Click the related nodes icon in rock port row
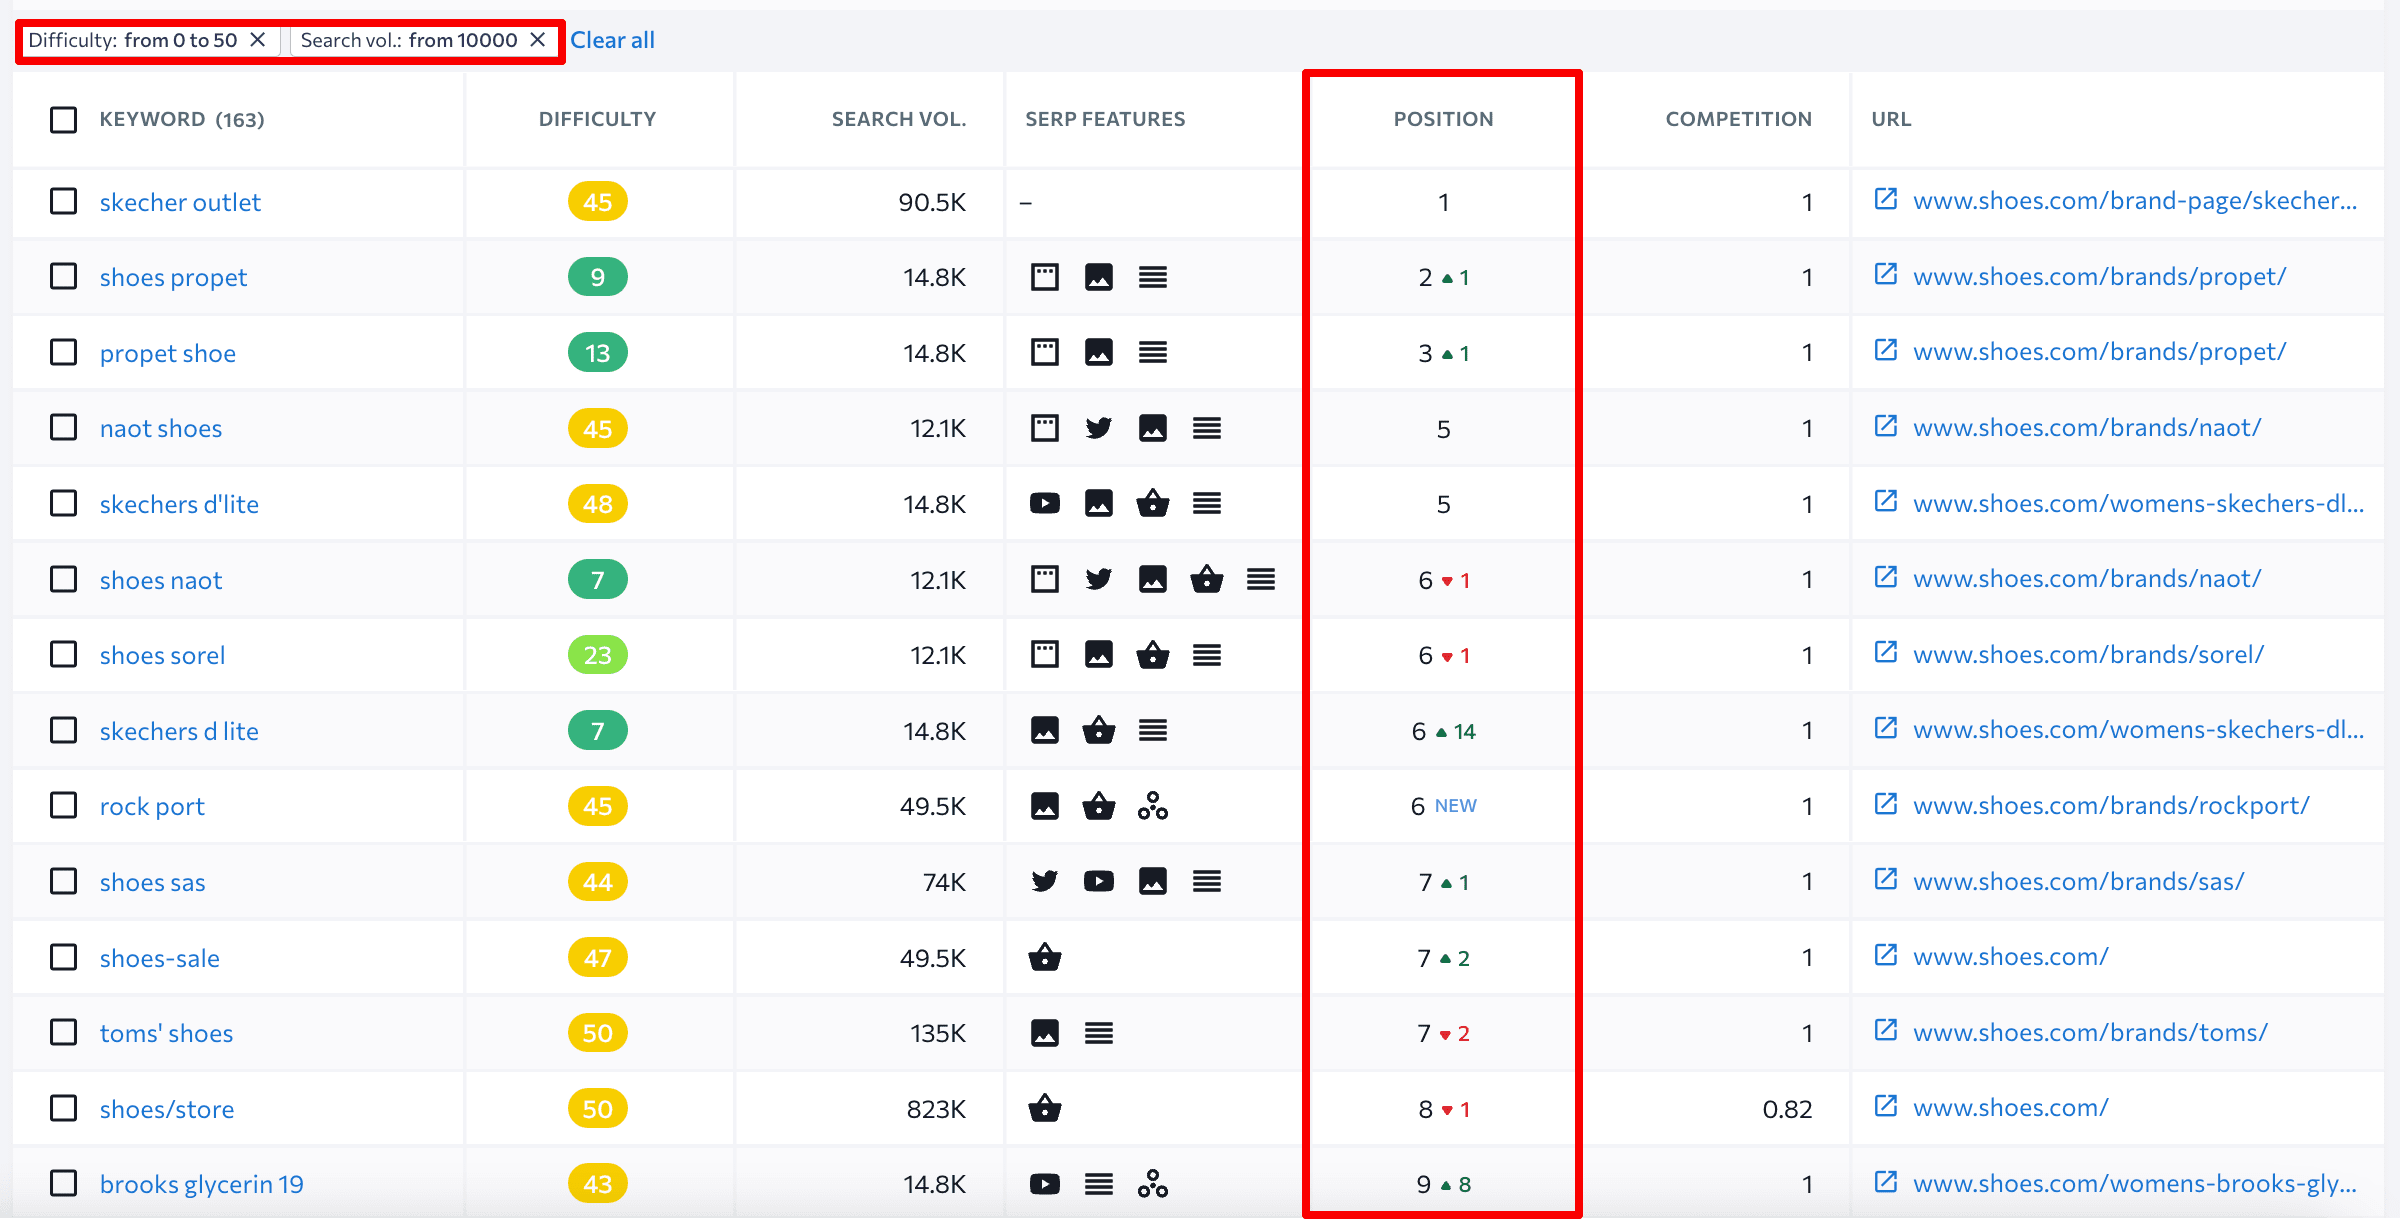2400x1222 pixels. [x=1153, y=806]
